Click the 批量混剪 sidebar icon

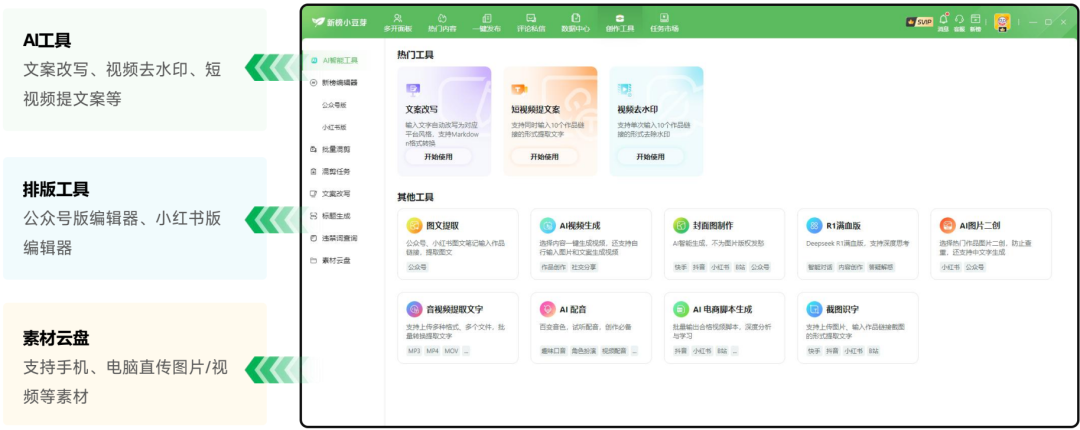[x=313, y=150]
